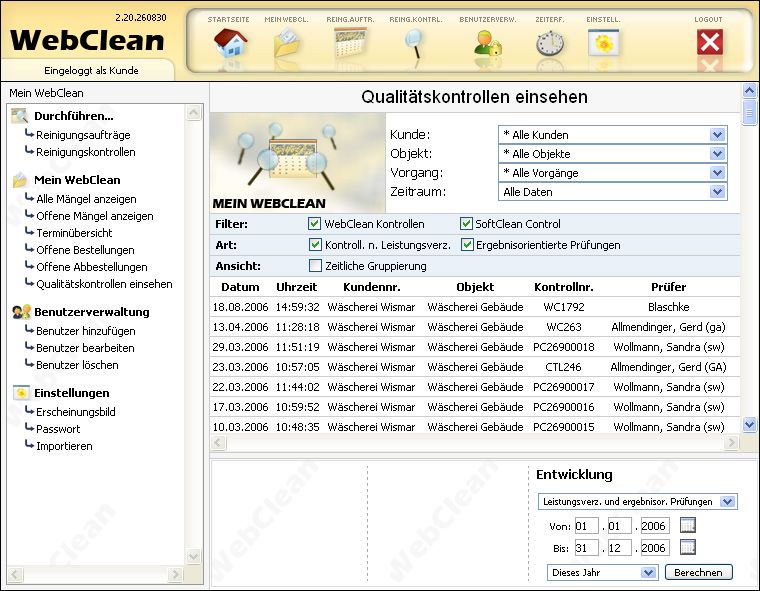Open Reinigungsaufträge calendar icon in toolbar
This screenshot has height=591, width=760.
350,43
